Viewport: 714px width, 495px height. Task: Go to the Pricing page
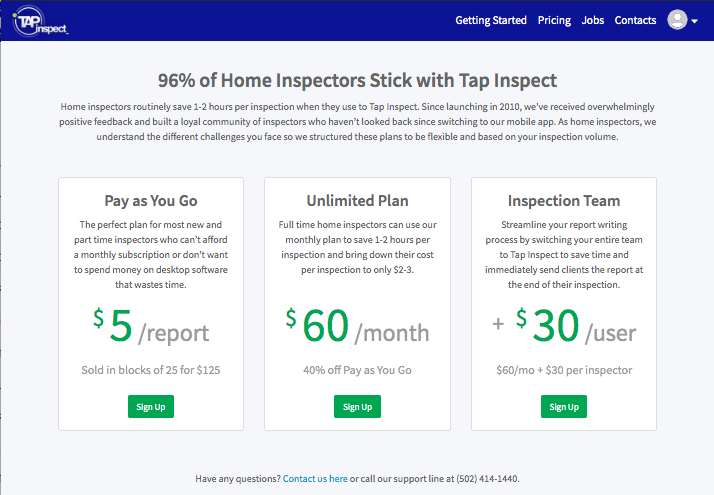pos(554,20)
